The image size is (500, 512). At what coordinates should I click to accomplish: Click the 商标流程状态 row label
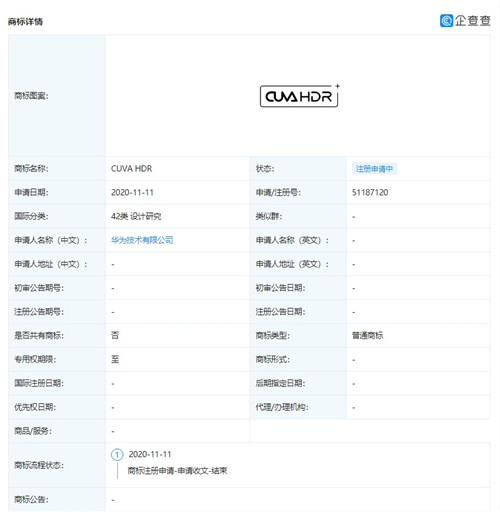(x=39, y=465)
